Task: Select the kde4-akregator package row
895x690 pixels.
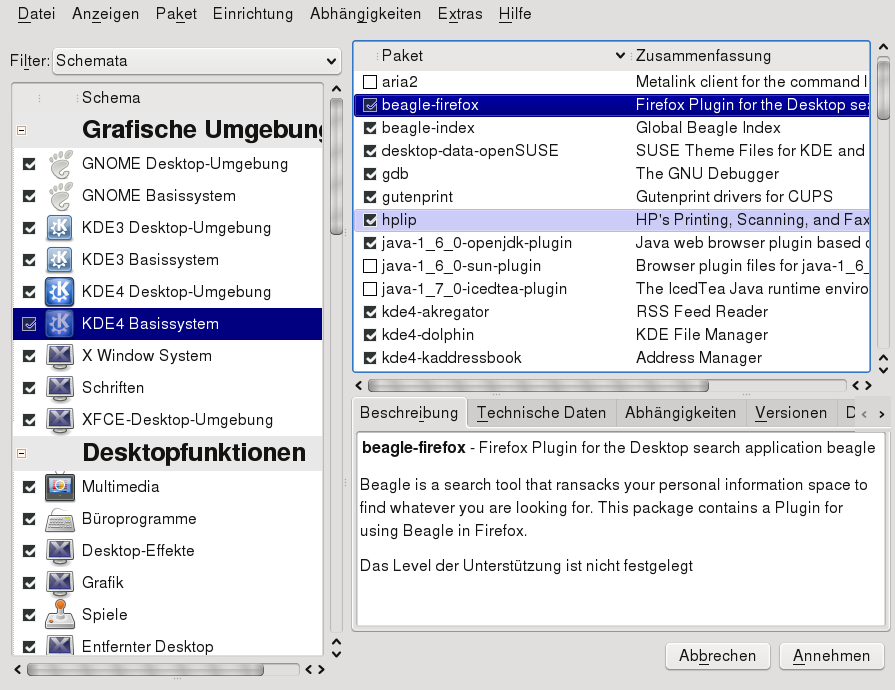Action: (x=612, y=312)
